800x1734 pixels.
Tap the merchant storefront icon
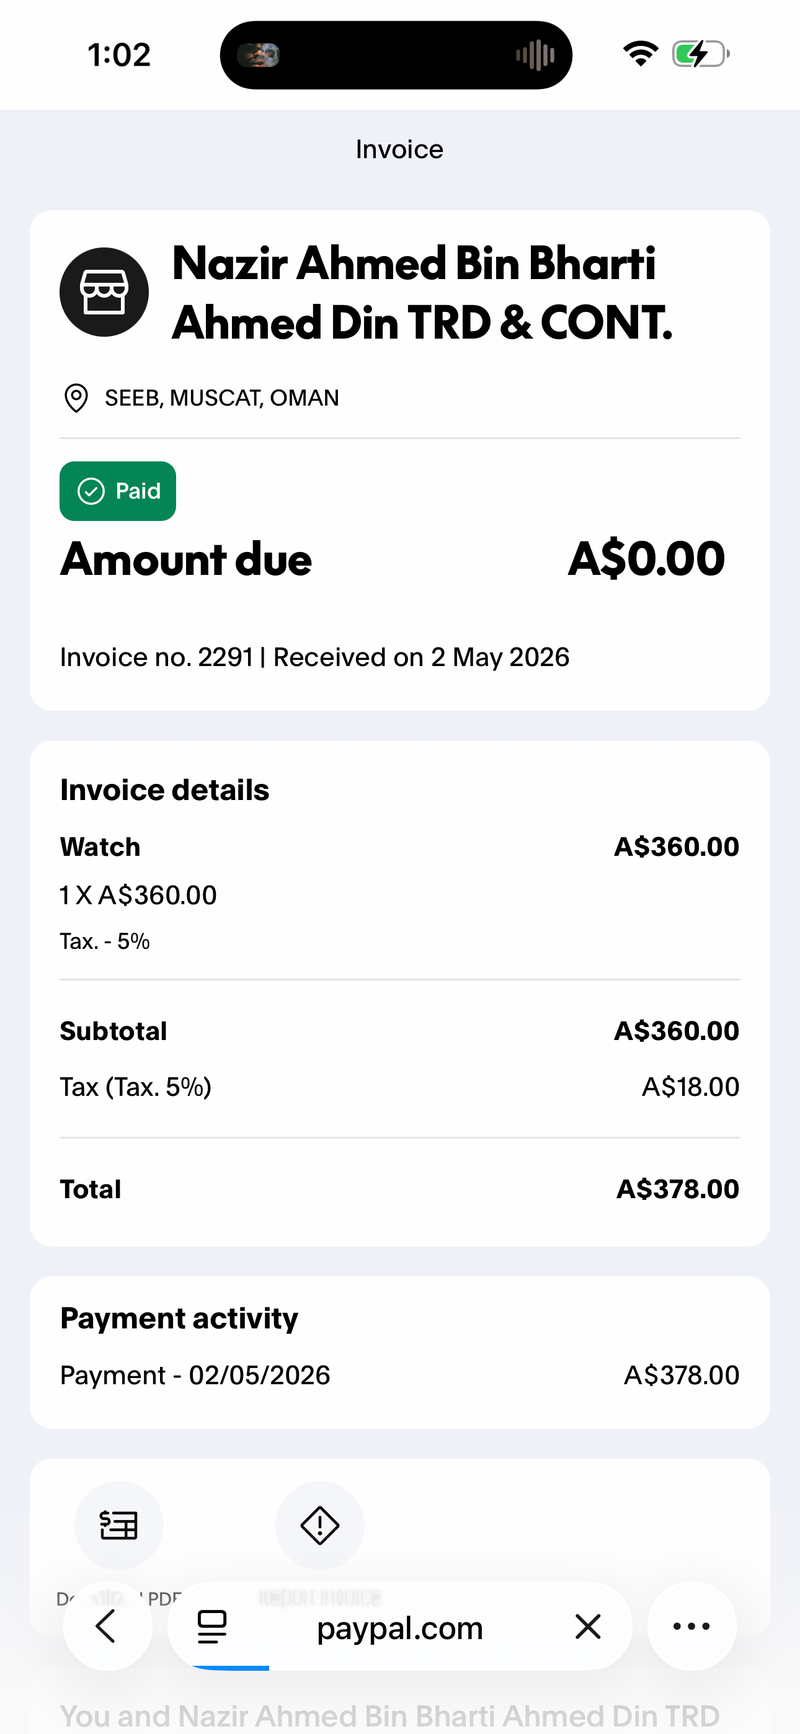tap(104, 292)
